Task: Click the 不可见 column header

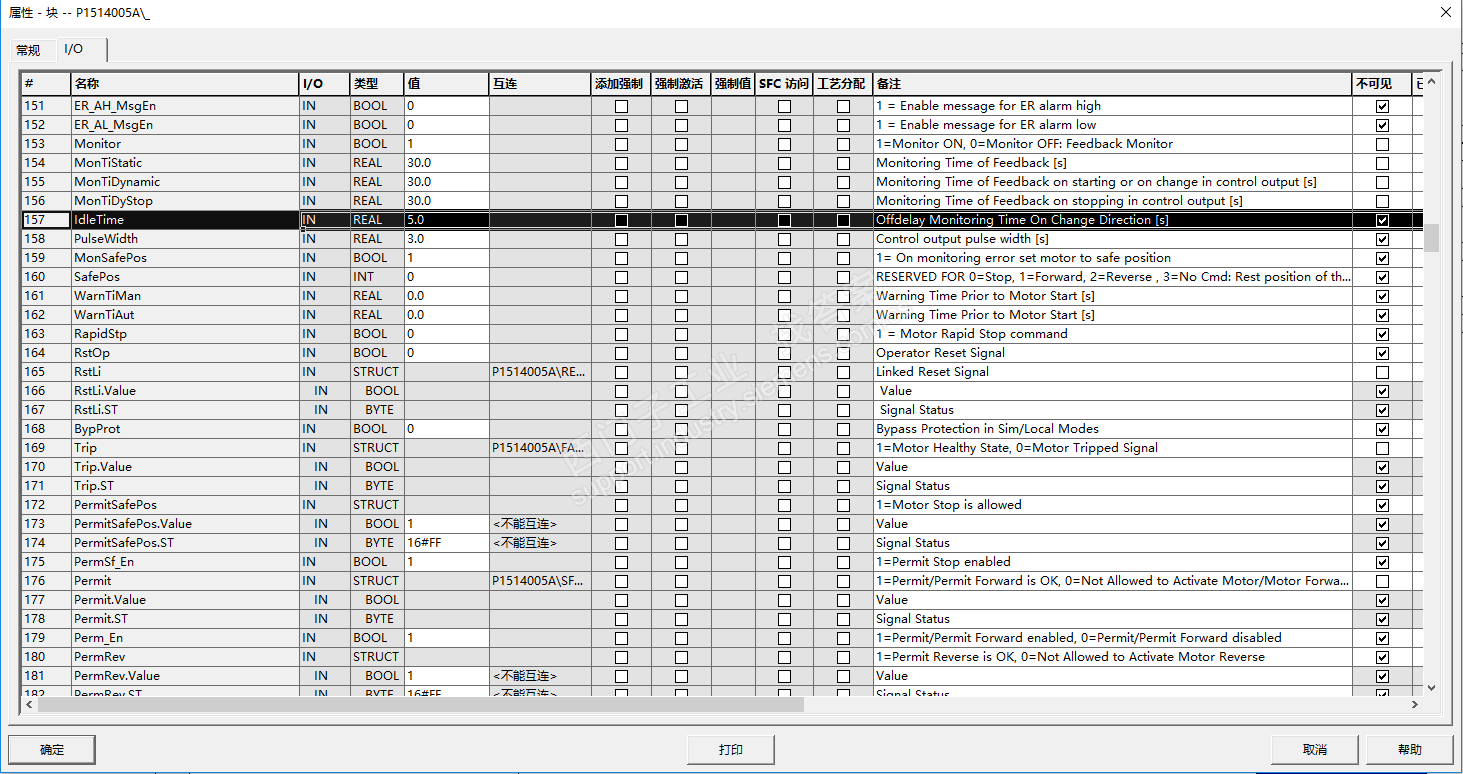Action: tap(1382, 84)
